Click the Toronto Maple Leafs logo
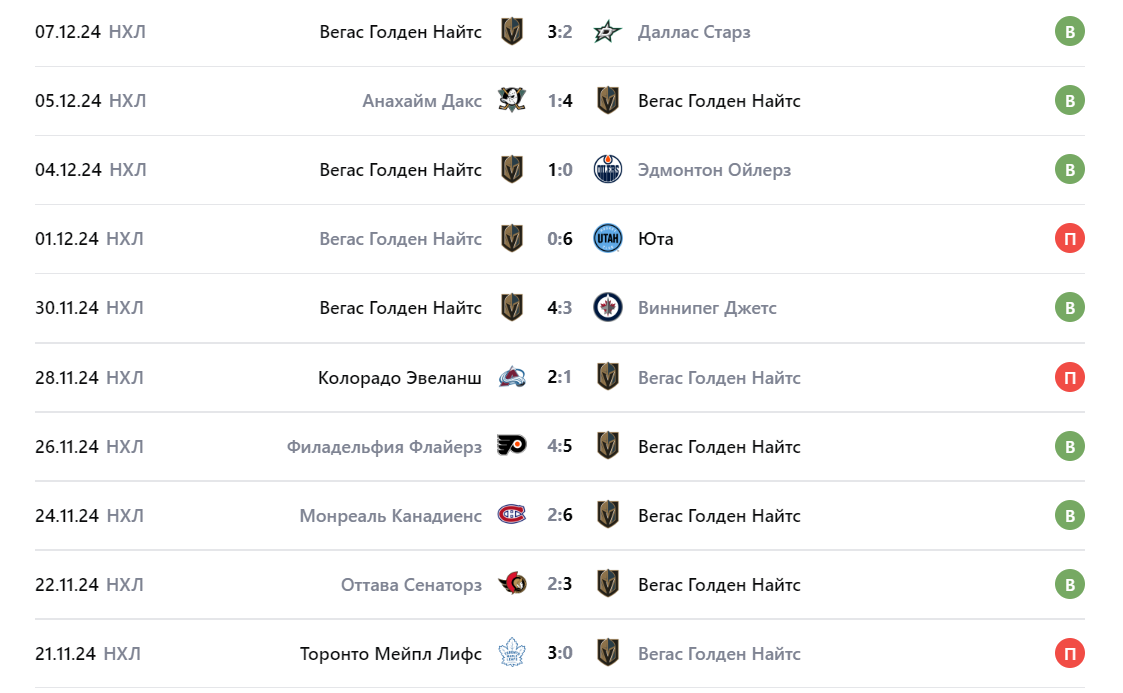The image size is (1123, 693). 512,653
